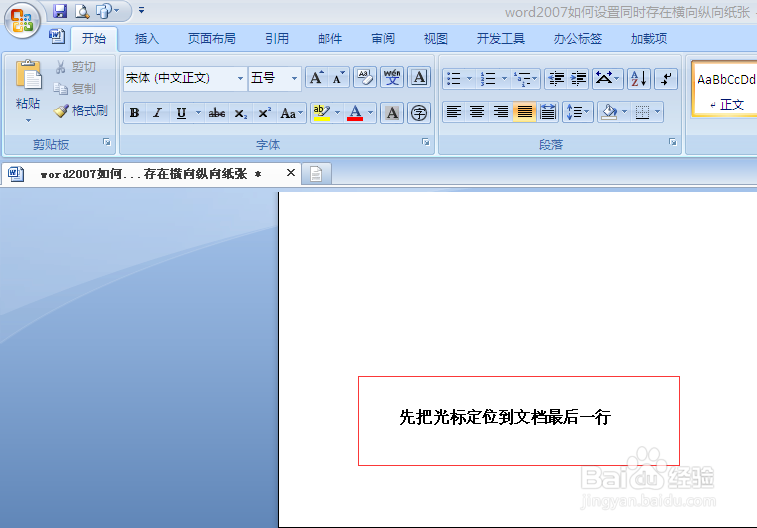
Task: Open line spacing menu
Action: tap(577, 113)
